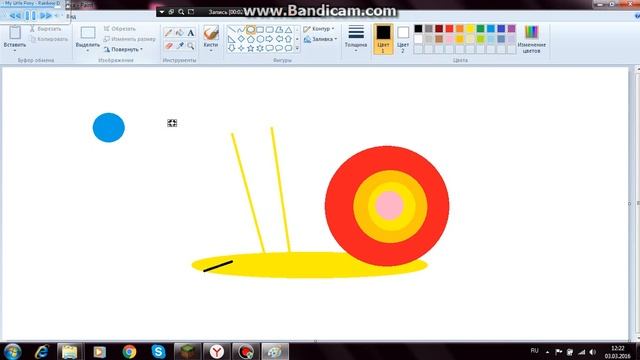The width and height of the screenshot is (640, 360).
Task: Select the Eraser tool
Action: 169,46
